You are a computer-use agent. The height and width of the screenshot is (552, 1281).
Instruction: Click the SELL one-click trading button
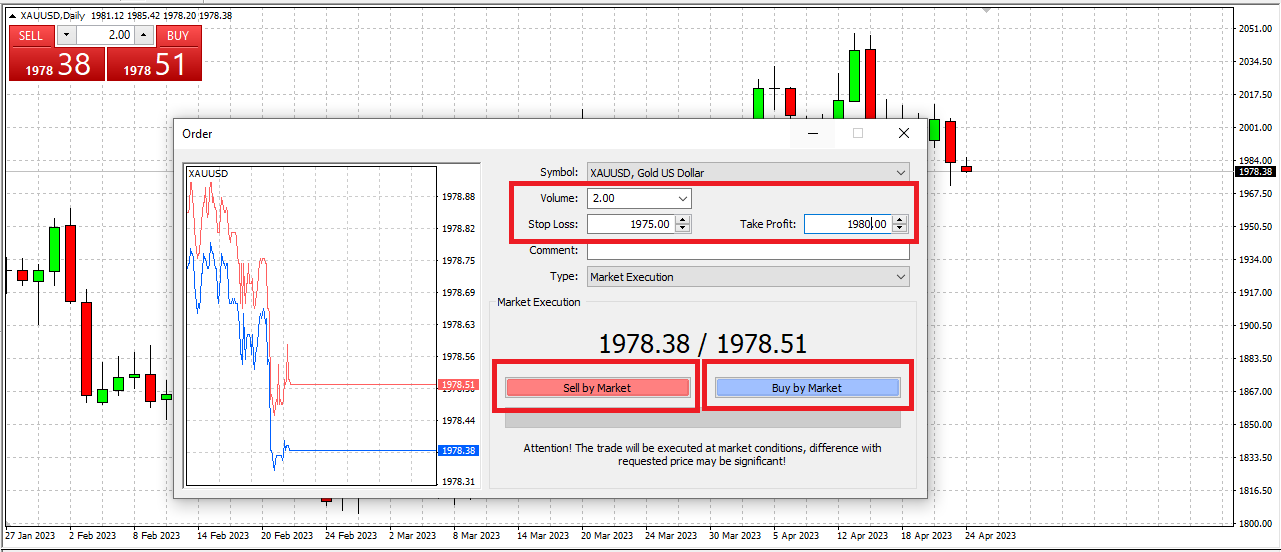click(31, 35)
